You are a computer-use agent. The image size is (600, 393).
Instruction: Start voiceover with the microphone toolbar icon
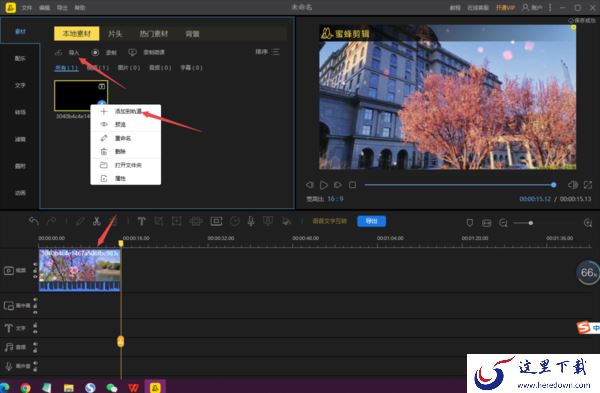click(251, 221)
